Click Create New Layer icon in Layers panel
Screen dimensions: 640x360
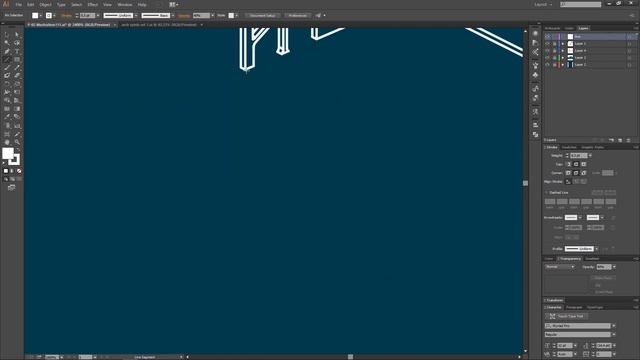tap(620, 140)
